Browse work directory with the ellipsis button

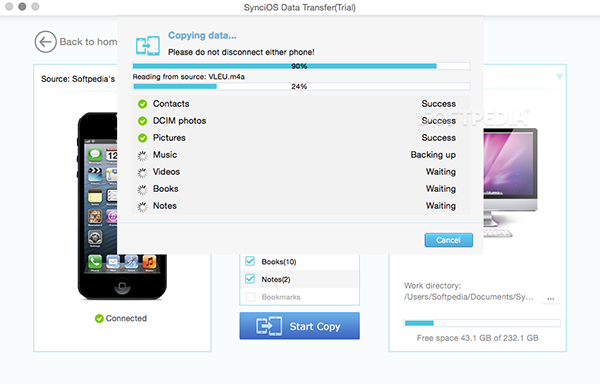tap(551, 299)
